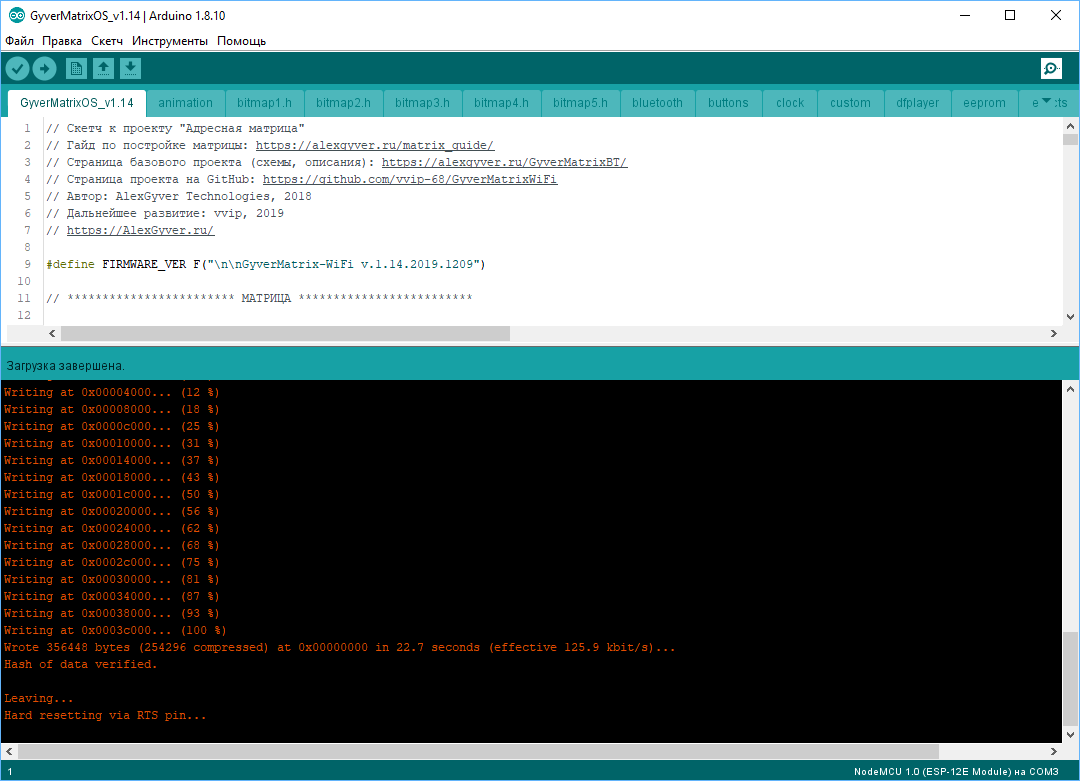Follow the alexgyver.ru/GyverMatrixBT link
Screen dimensions: 1080x781
[504, 163]
